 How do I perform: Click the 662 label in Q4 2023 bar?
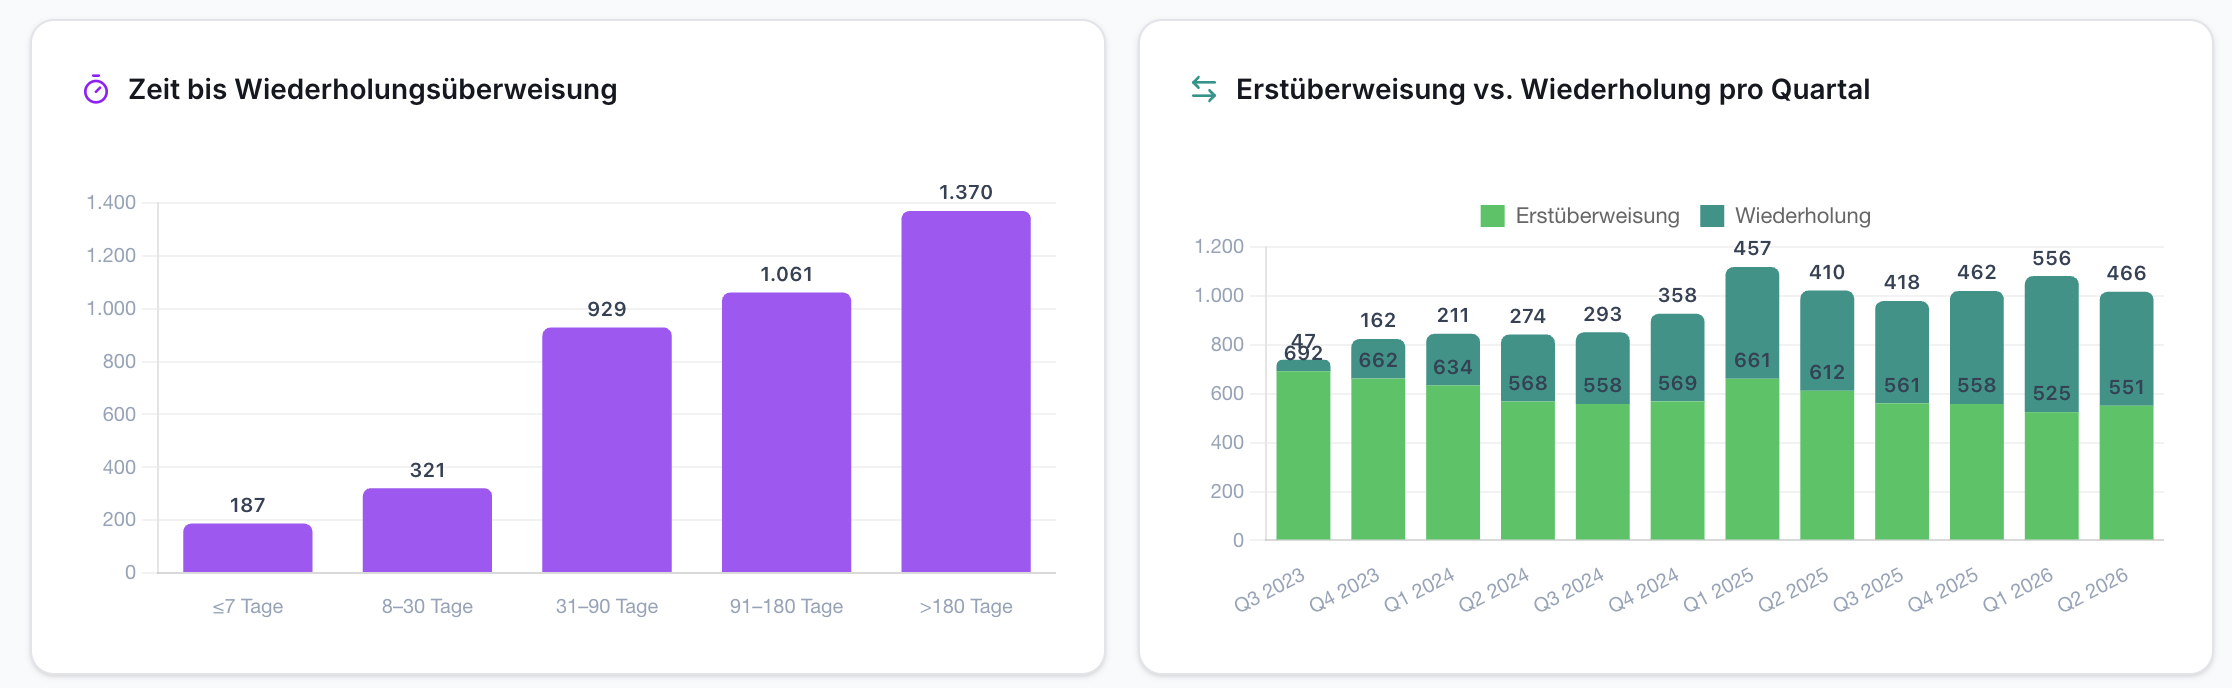(1378, 360)
